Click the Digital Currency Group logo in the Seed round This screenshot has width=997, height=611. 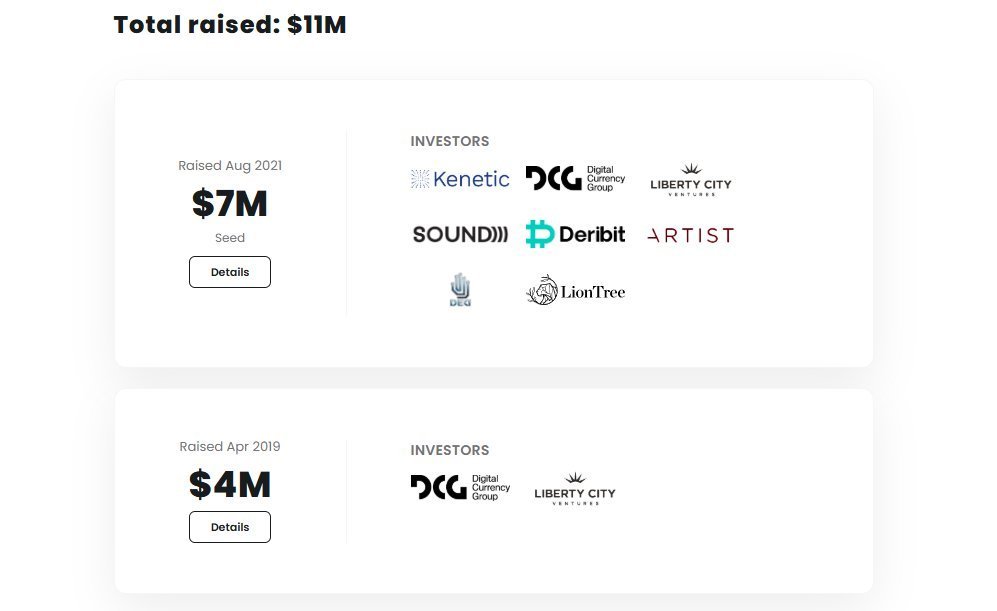coord(575,179)
